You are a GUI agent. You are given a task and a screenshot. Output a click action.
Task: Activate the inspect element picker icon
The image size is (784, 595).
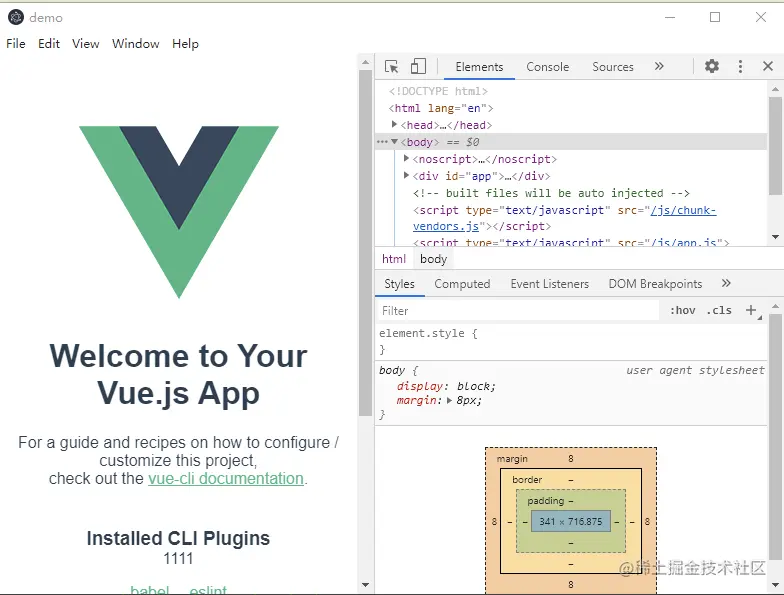coord(392,66)
